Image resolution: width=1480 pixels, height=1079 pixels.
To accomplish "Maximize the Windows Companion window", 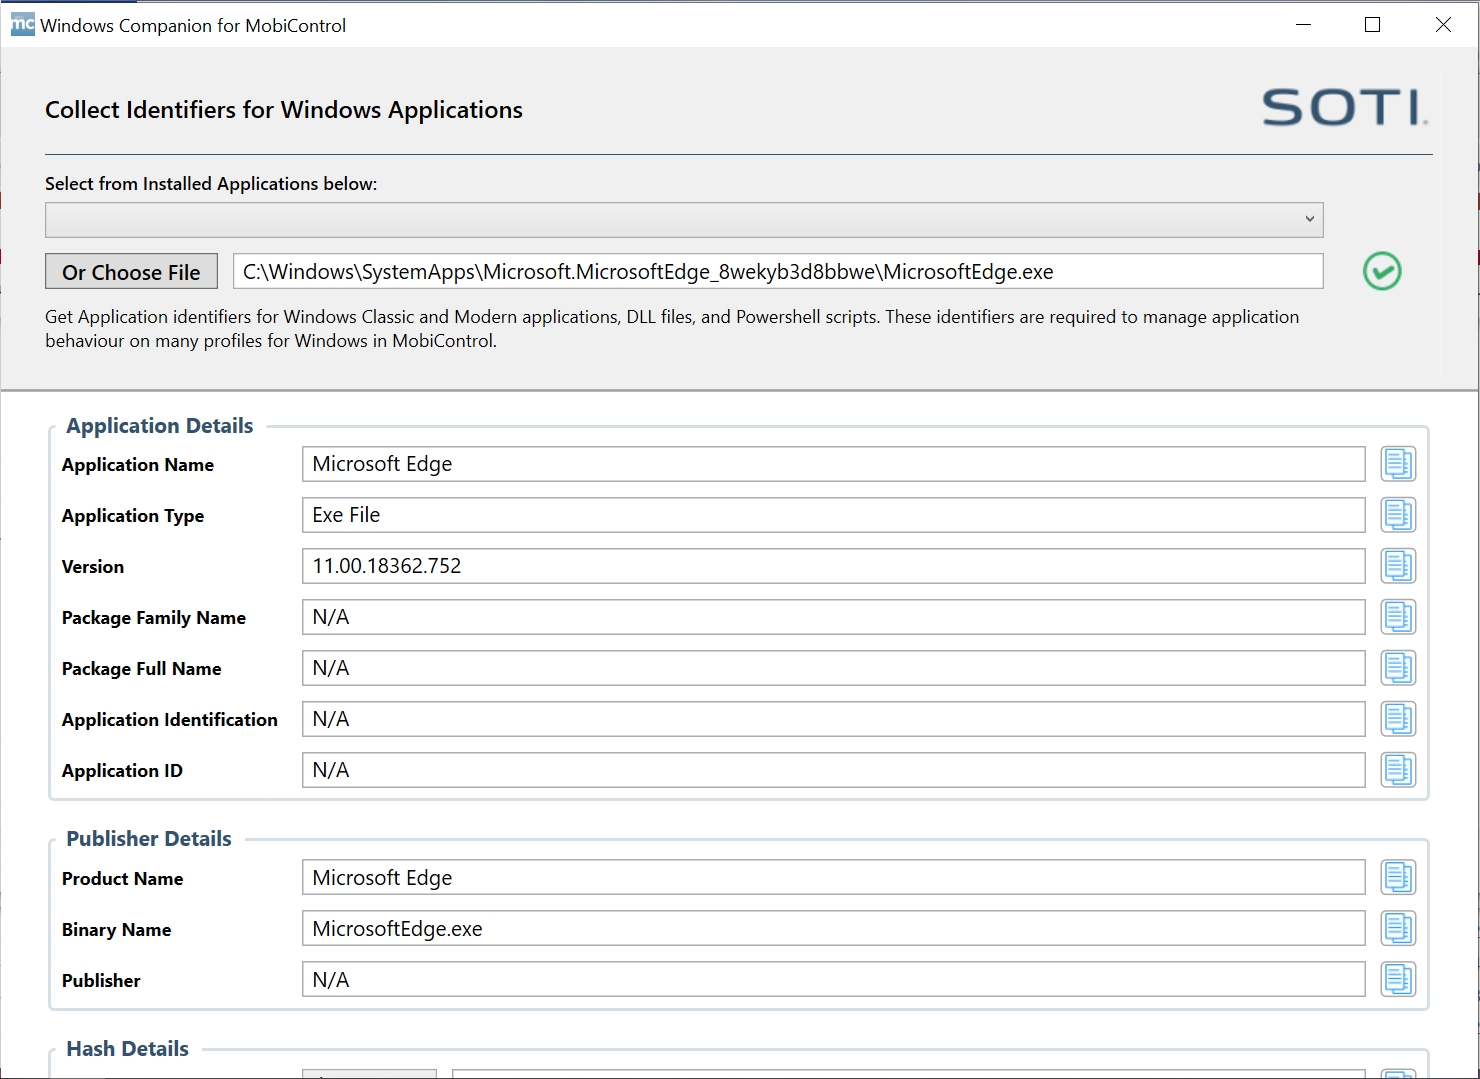I will (1372, 25).
